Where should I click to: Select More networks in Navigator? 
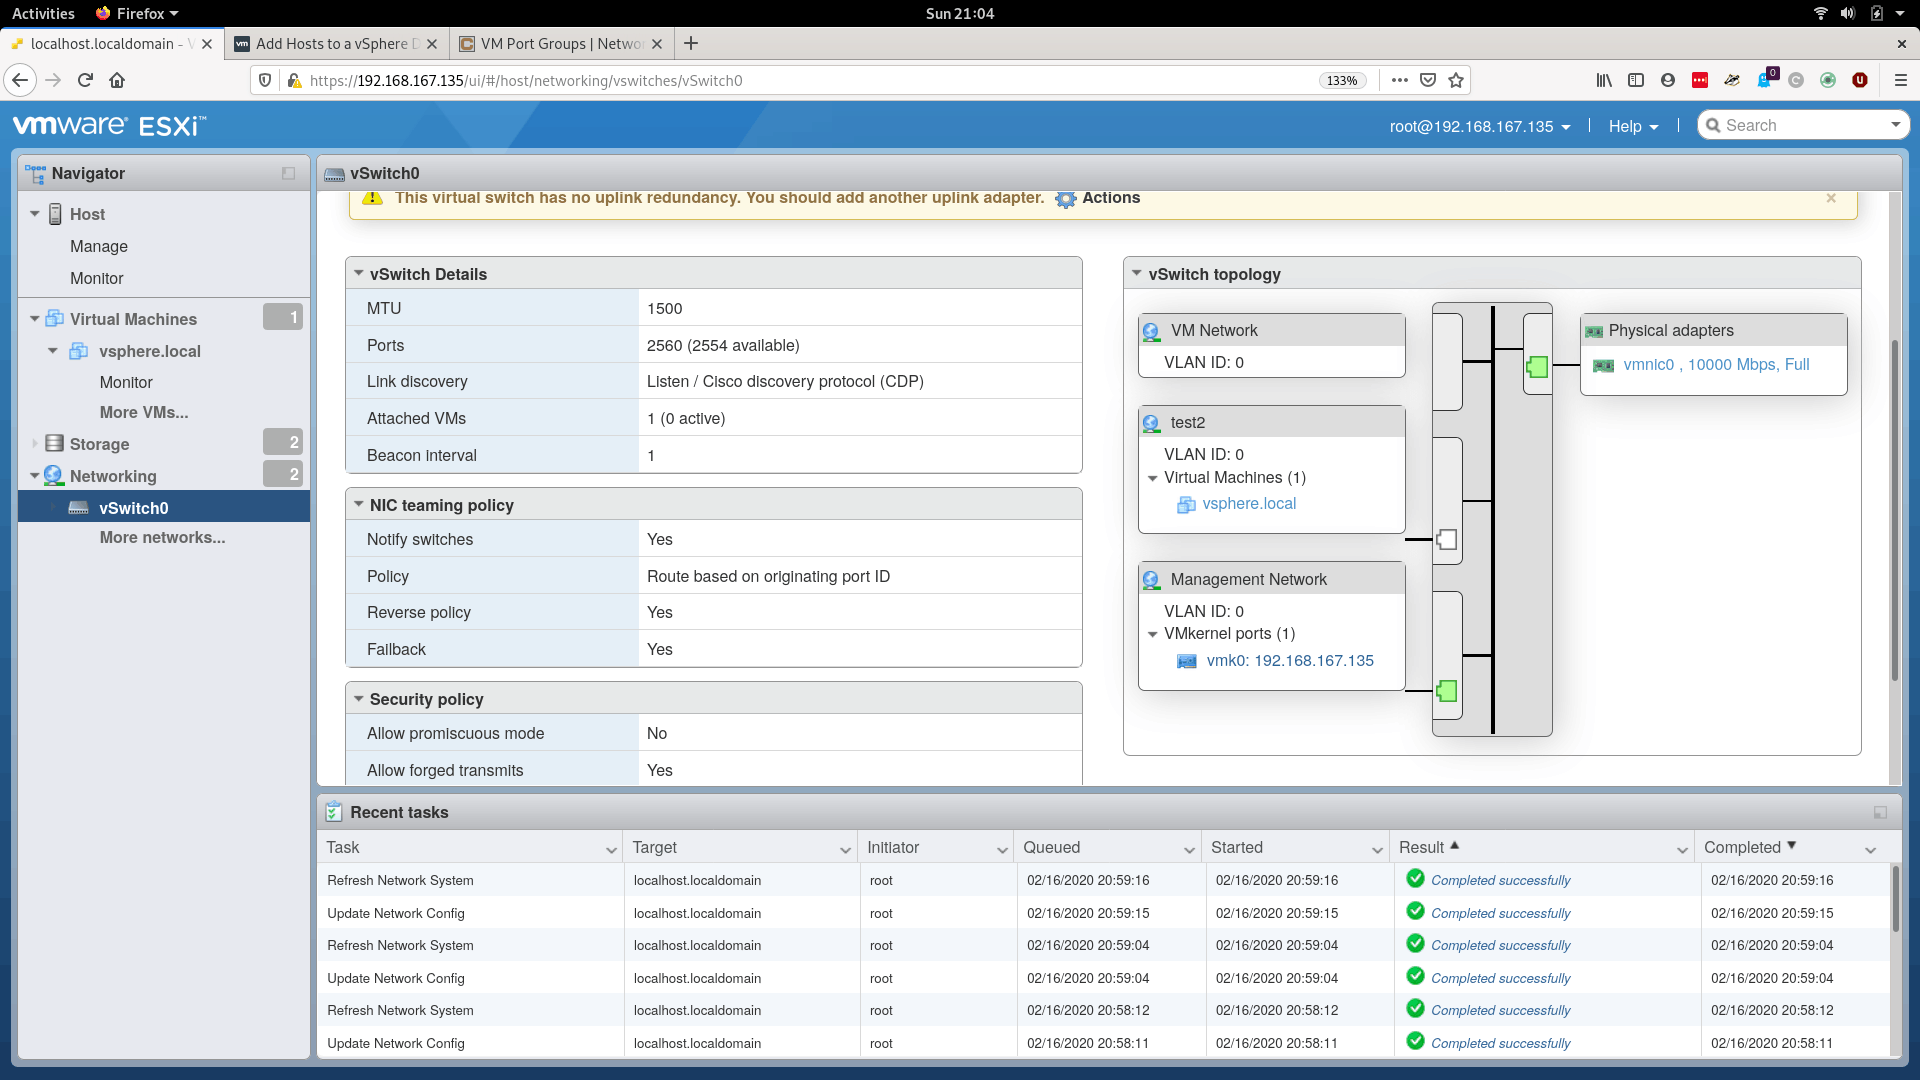click(x=162, y=538)
